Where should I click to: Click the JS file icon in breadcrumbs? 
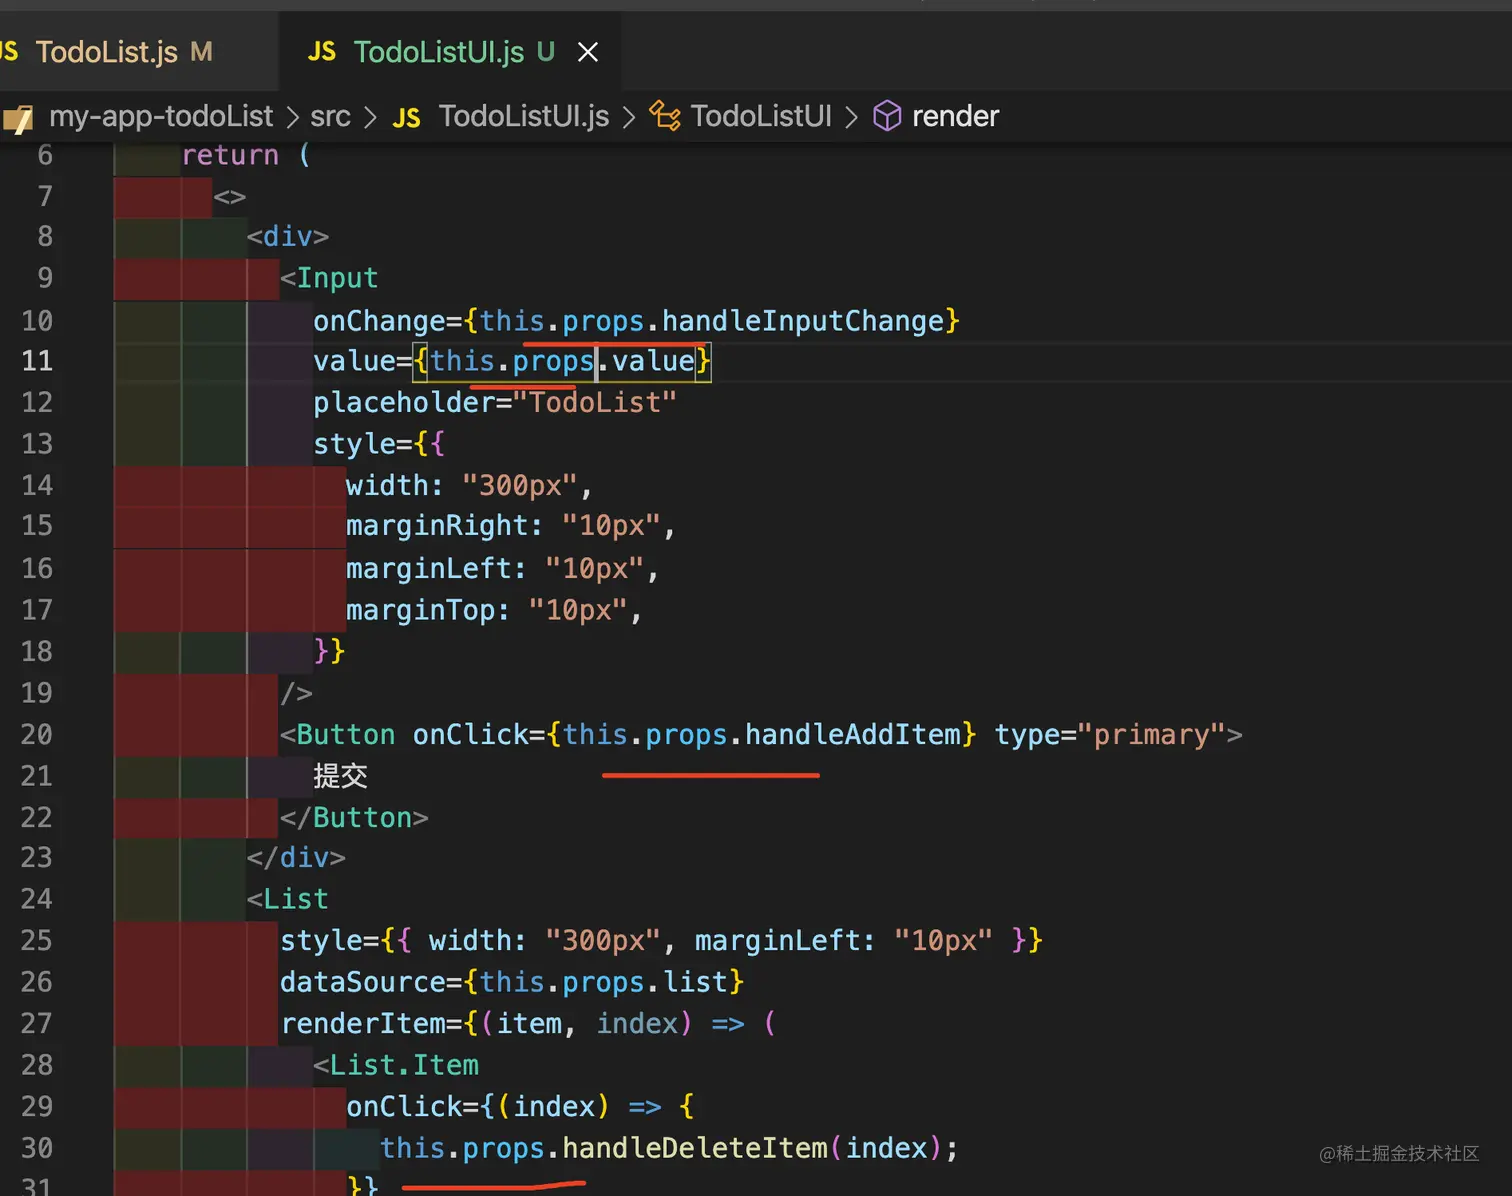click(x=406, y=118)
